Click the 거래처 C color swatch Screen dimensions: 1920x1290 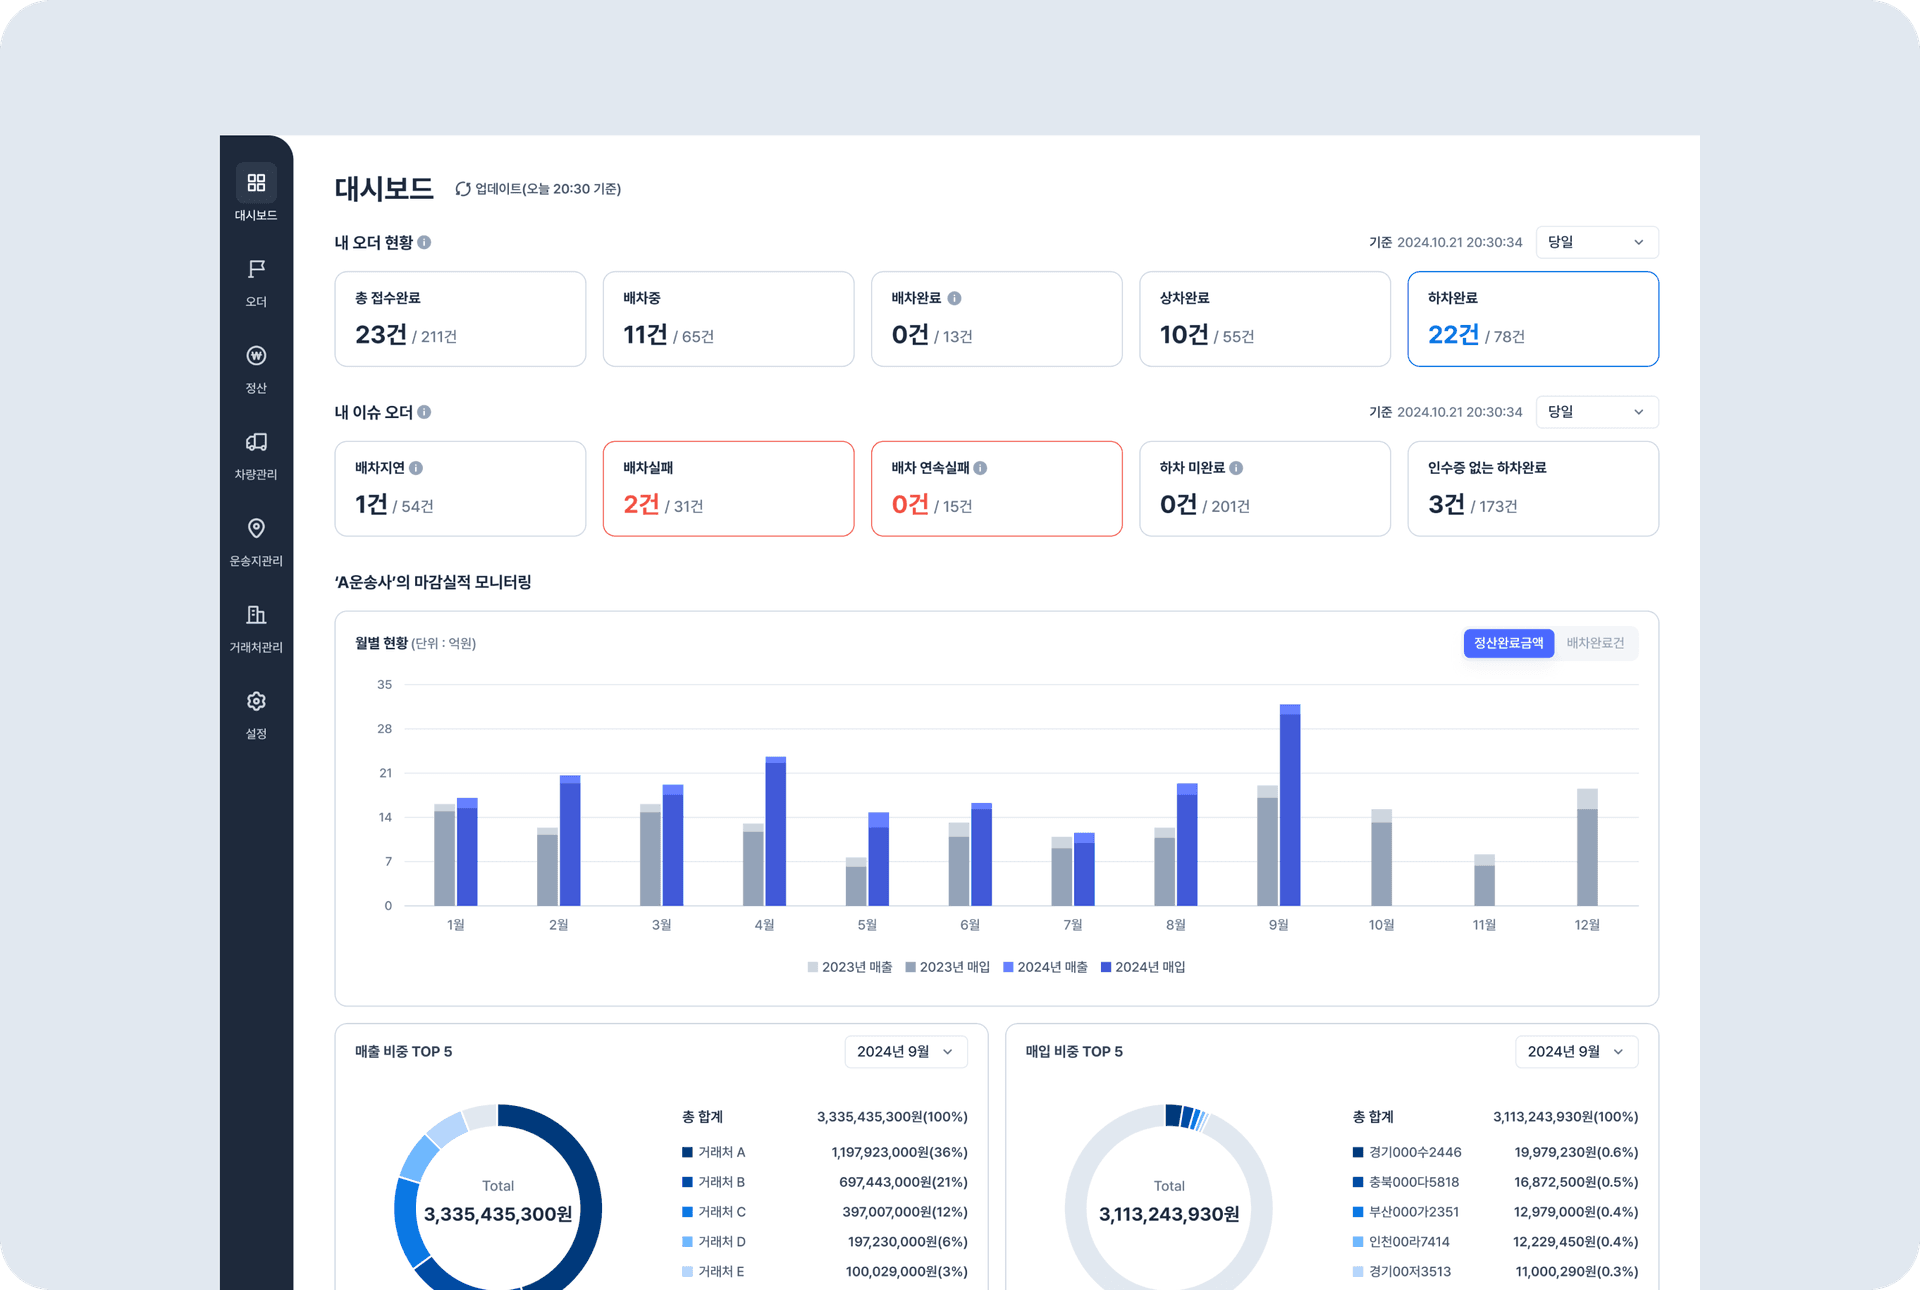click(687, 1212)
